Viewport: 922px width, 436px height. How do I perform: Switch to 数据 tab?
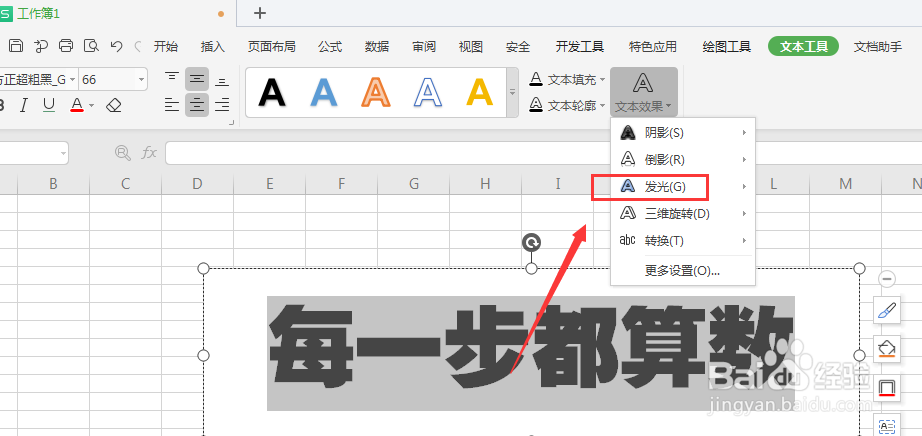[x=377, y=46]
